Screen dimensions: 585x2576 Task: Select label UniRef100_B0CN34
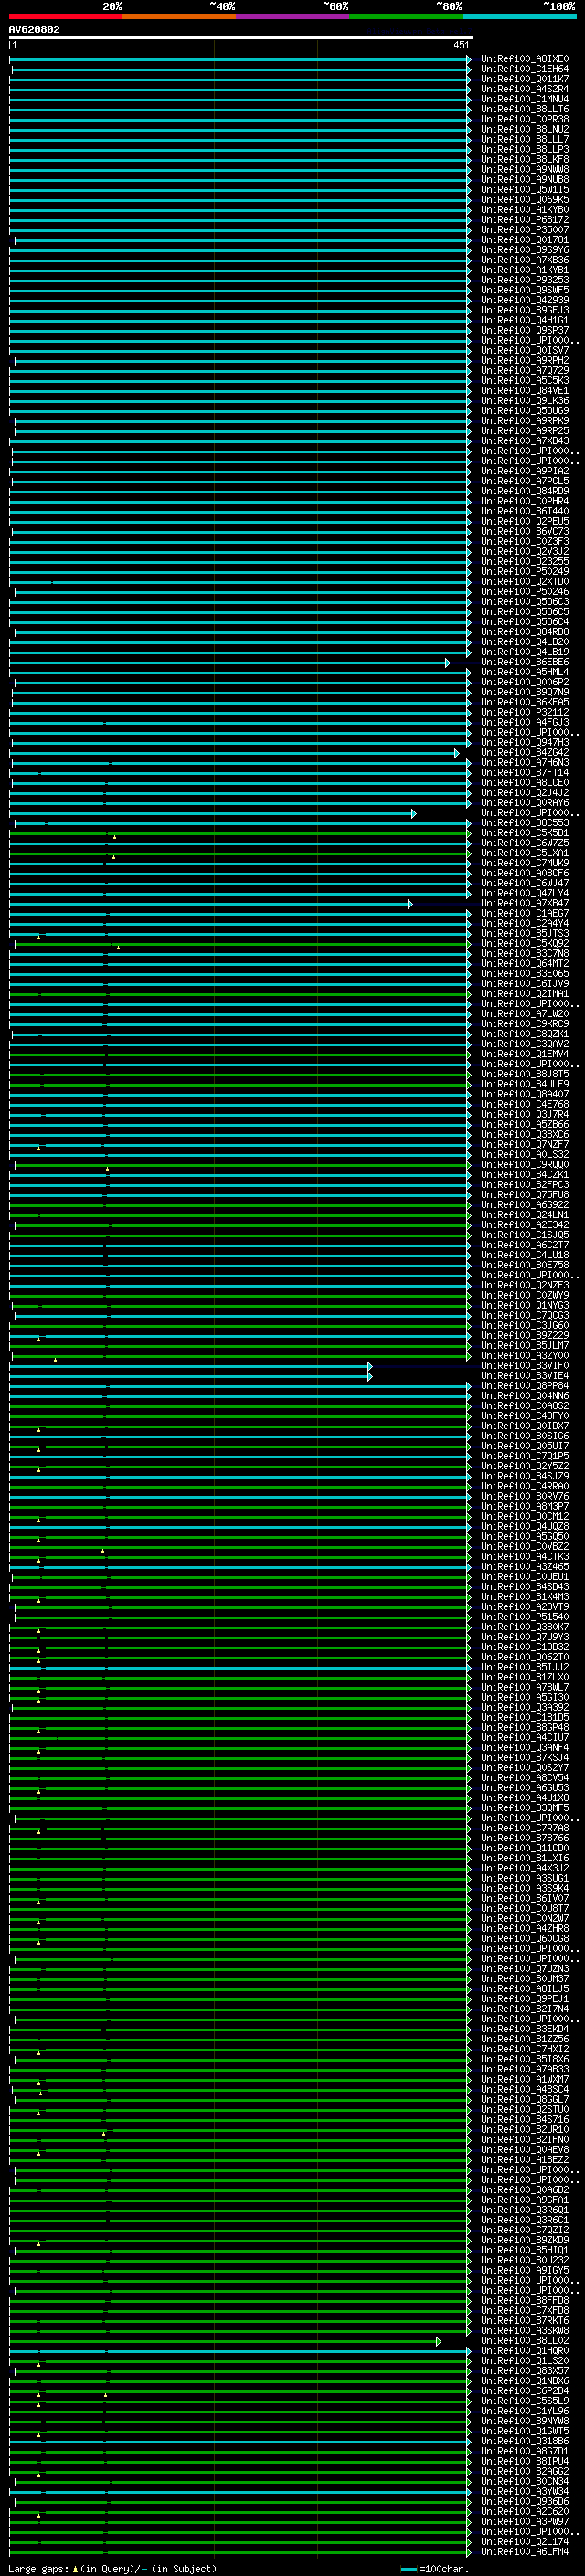(x=524, y=2482)
